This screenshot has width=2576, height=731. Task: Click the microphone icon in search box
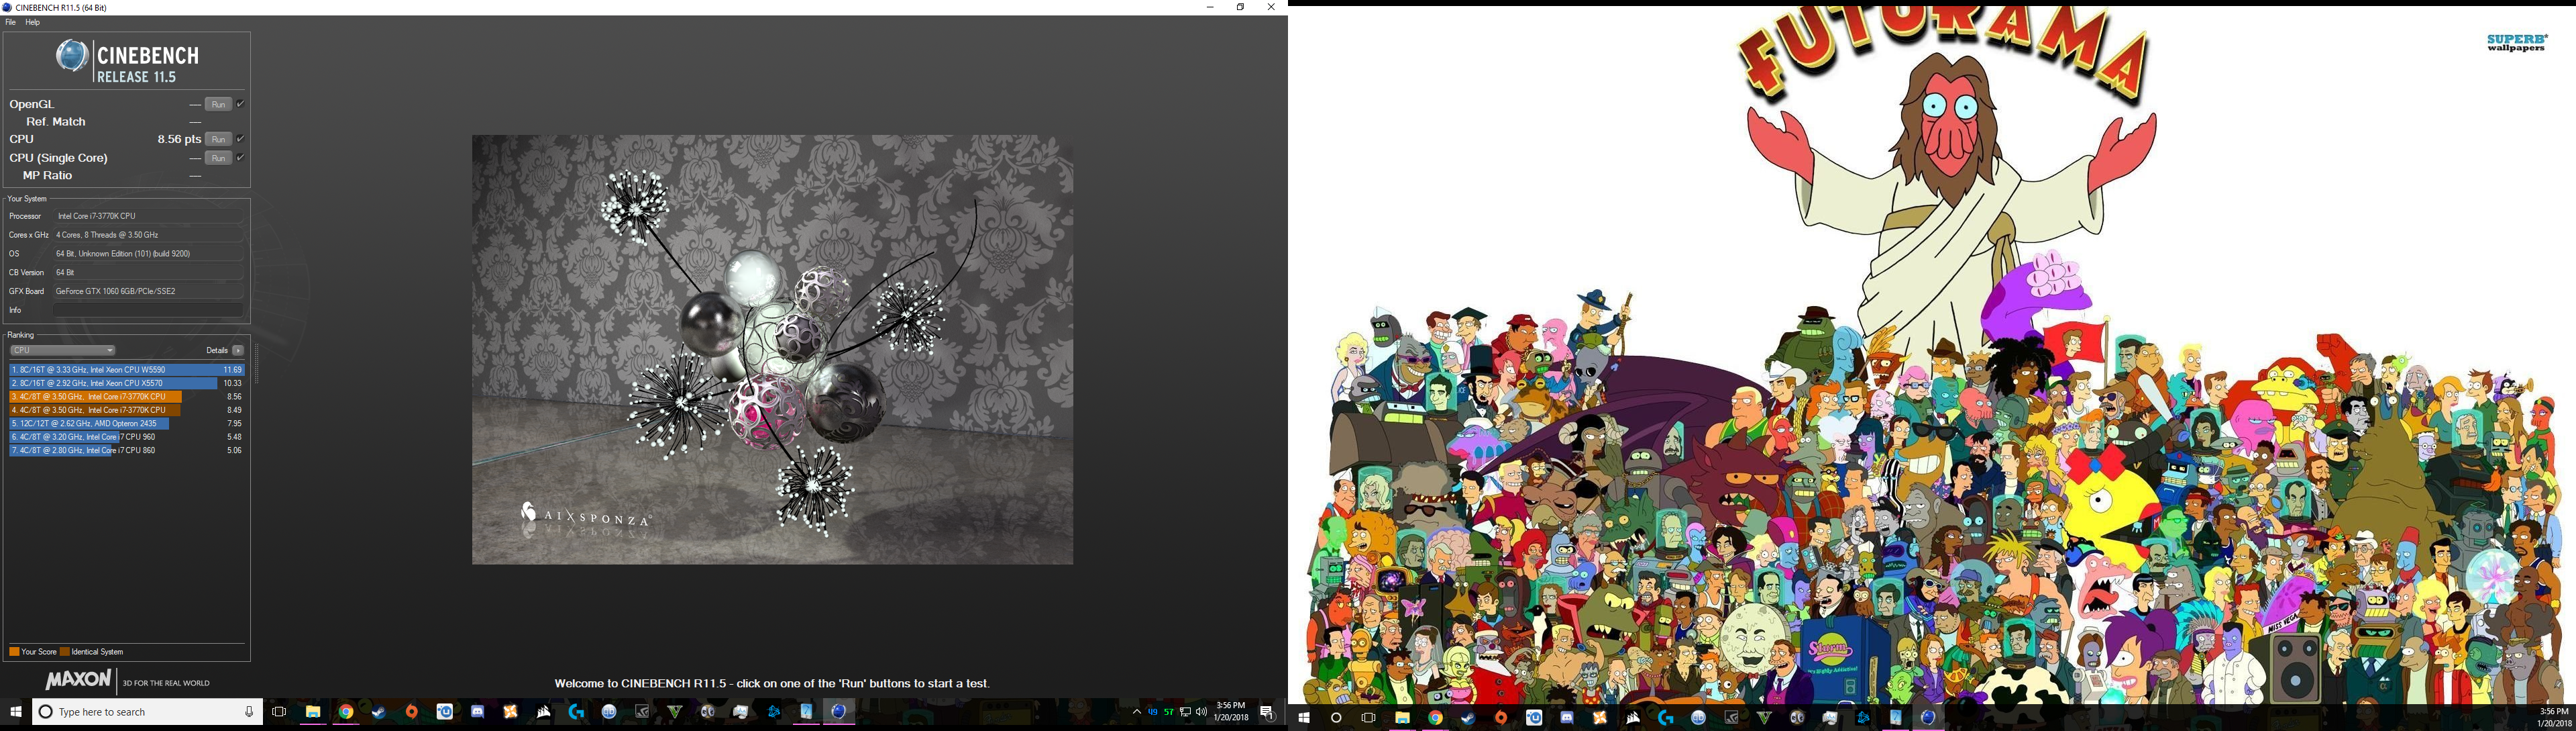249,712
